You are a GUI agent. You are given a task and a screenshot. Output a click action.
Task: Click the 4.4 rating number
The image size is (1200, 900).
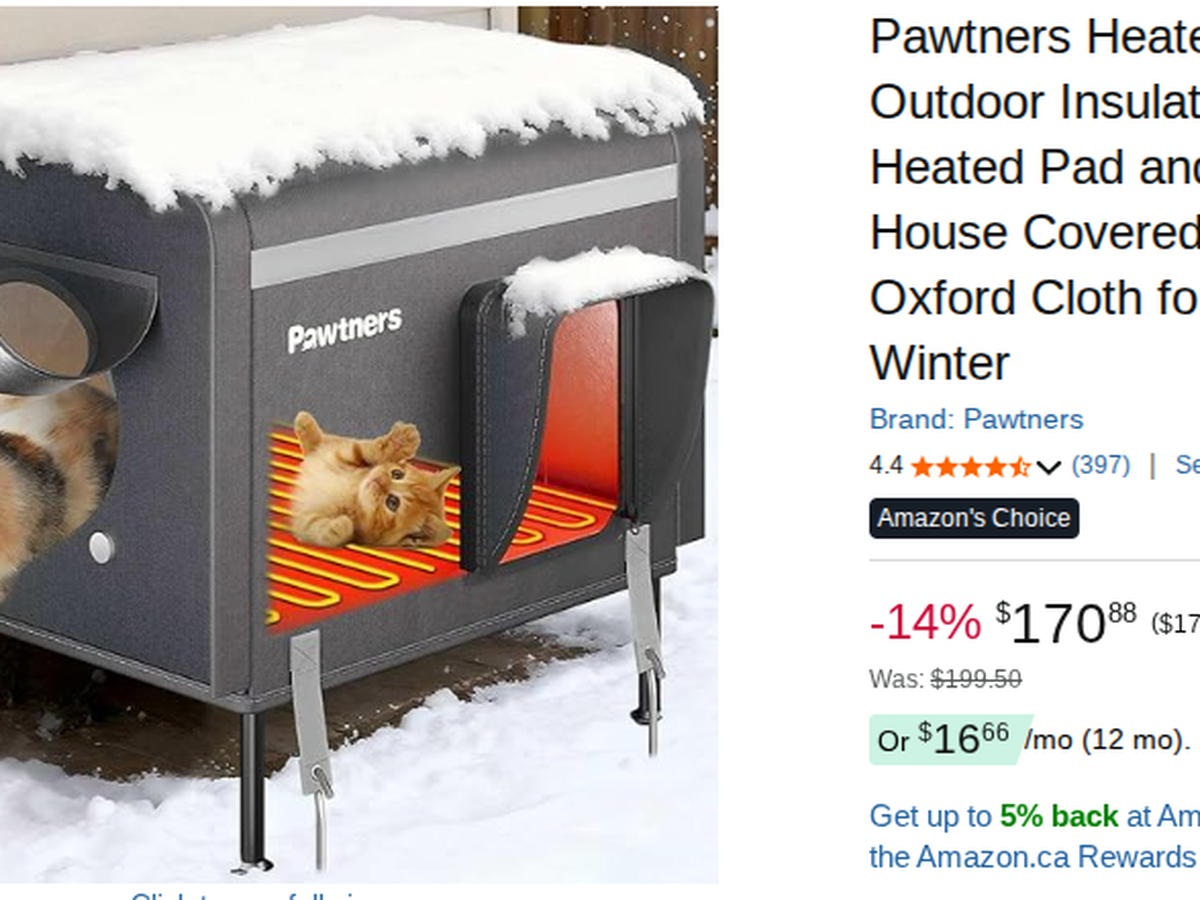pyautogui.click(x=886, y=465)
